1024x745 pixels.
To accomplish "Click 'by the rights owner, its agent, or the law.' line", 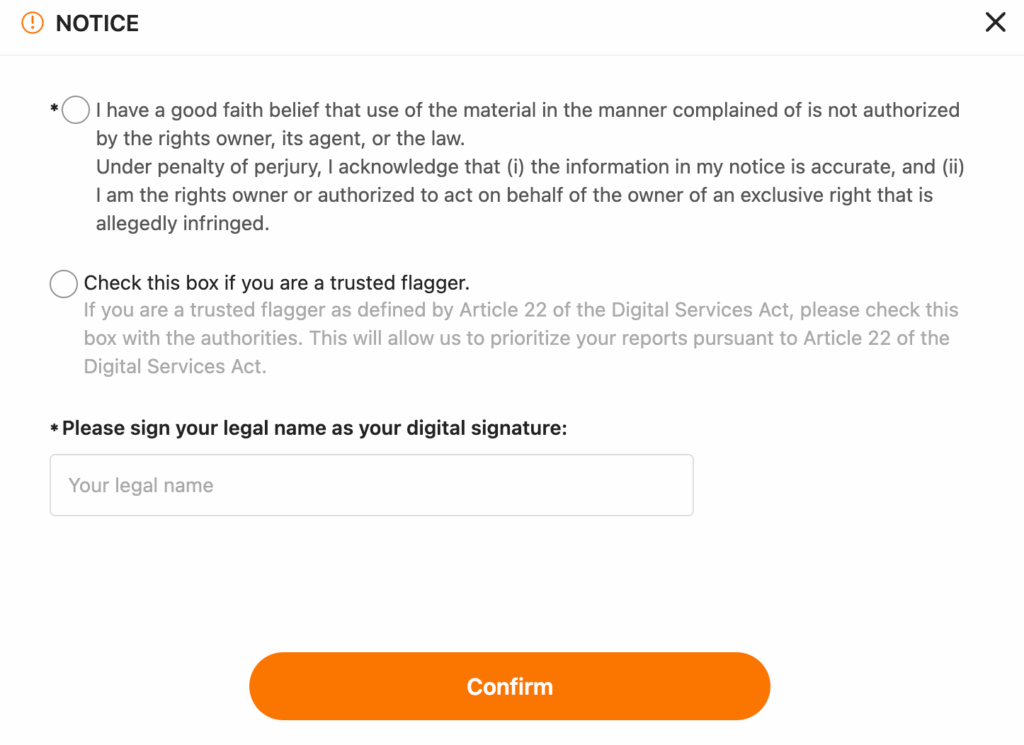I will click(280, 138).
